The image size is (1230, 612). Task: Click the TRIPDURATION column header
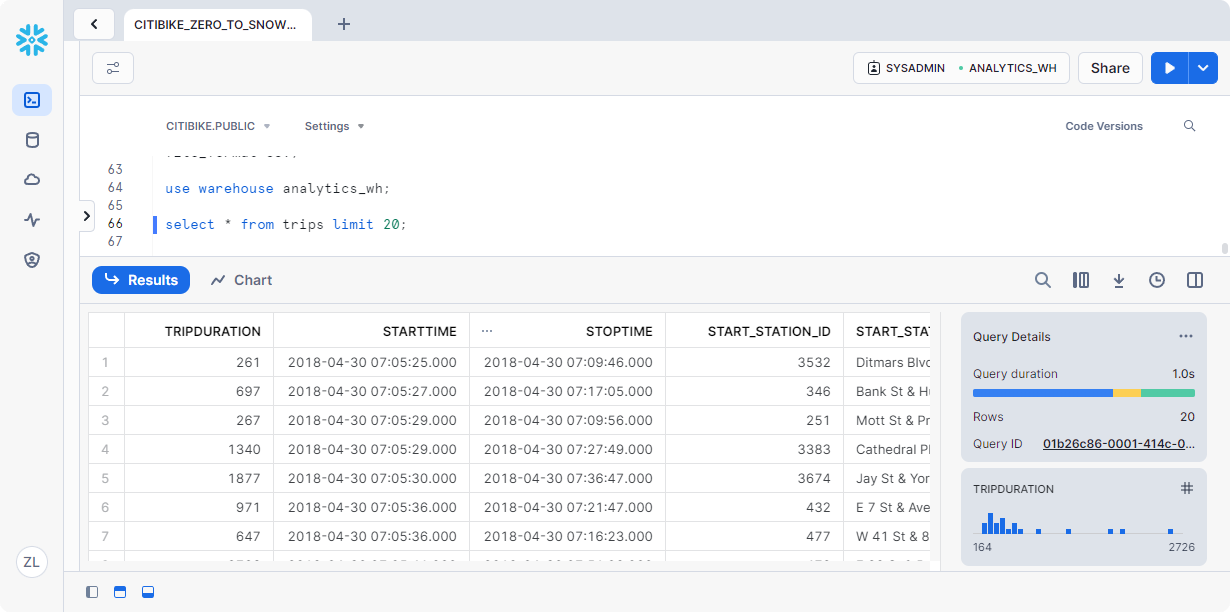point(212,331)
